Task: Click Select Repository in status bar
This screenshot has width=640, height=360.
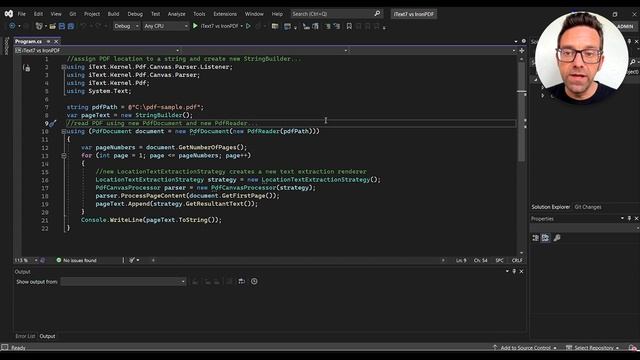Action: (x=593, y=348)
